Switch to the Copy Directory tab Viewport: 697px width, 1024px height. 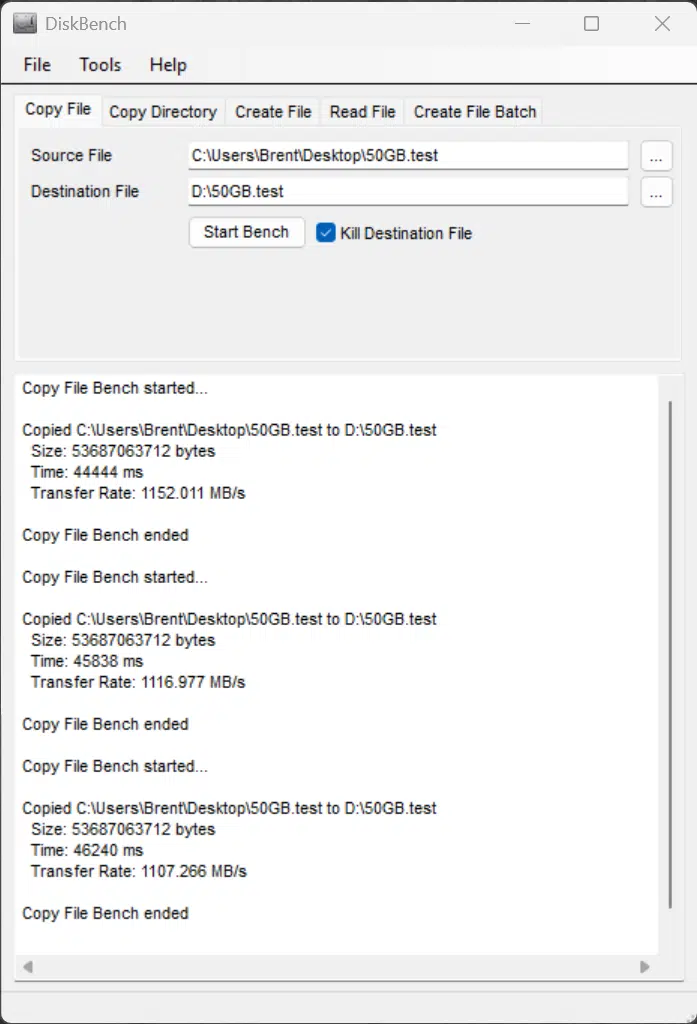163,112
